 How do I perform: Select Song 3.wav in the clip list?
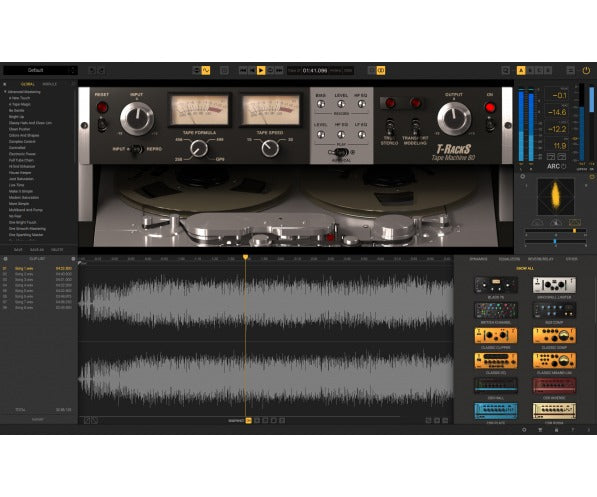tap(37, 280)
